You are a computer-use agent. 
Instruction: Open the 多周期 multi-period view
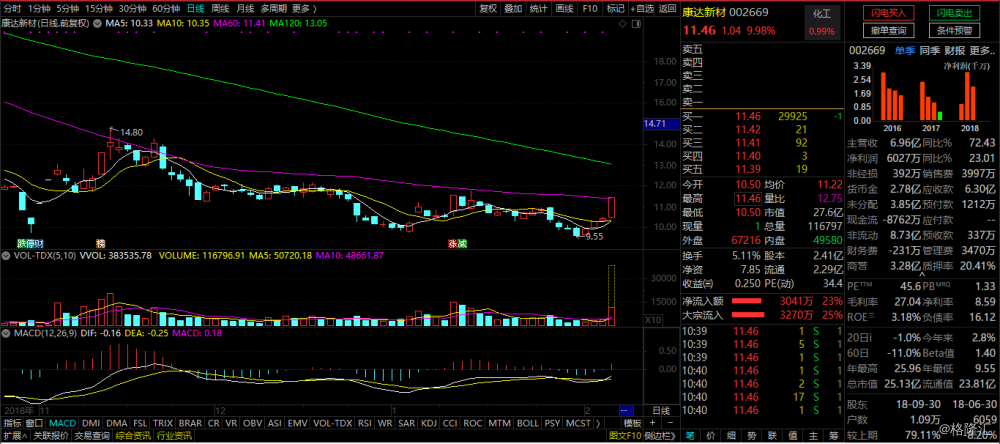click(274, 8)
